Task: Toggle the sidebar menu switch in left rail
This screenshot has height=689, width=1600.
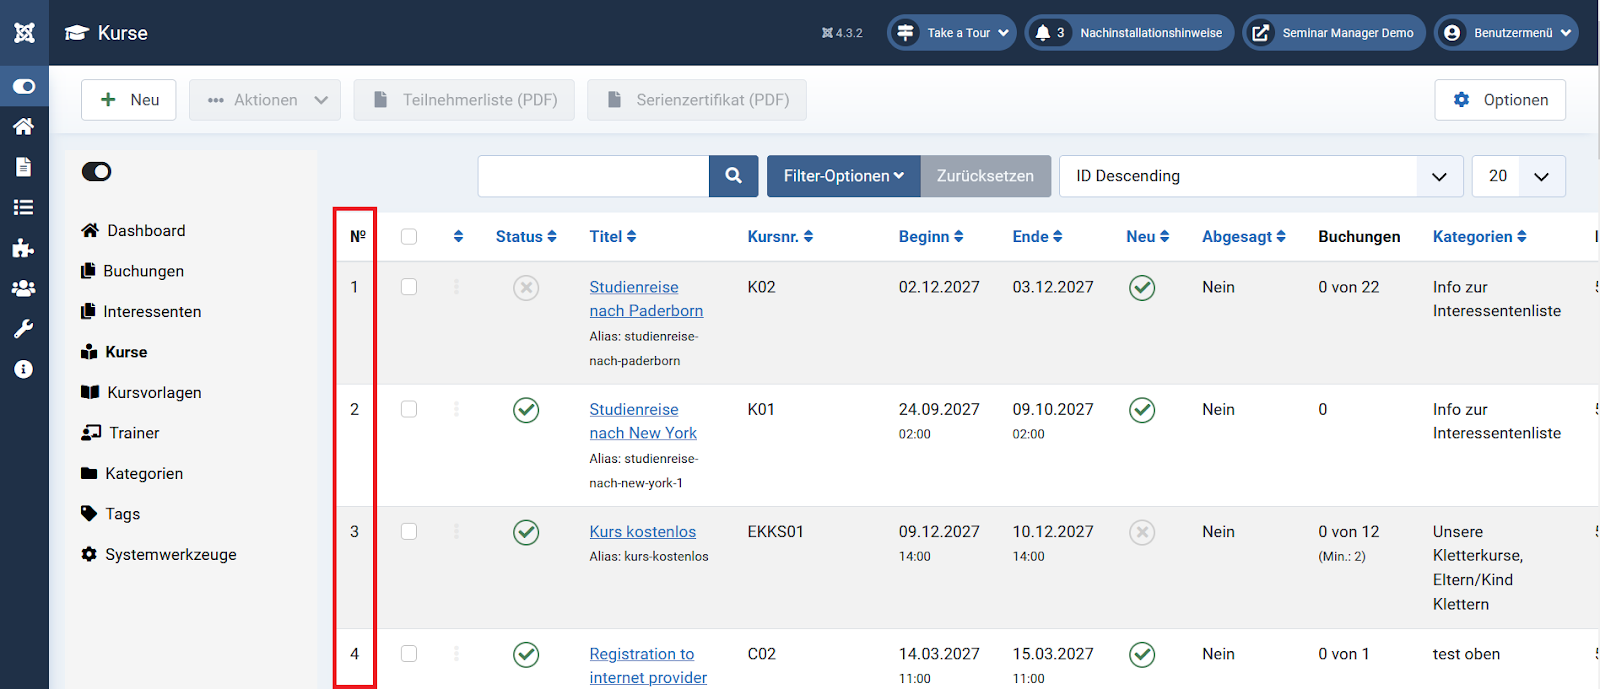Action: [x=24, y=86]
